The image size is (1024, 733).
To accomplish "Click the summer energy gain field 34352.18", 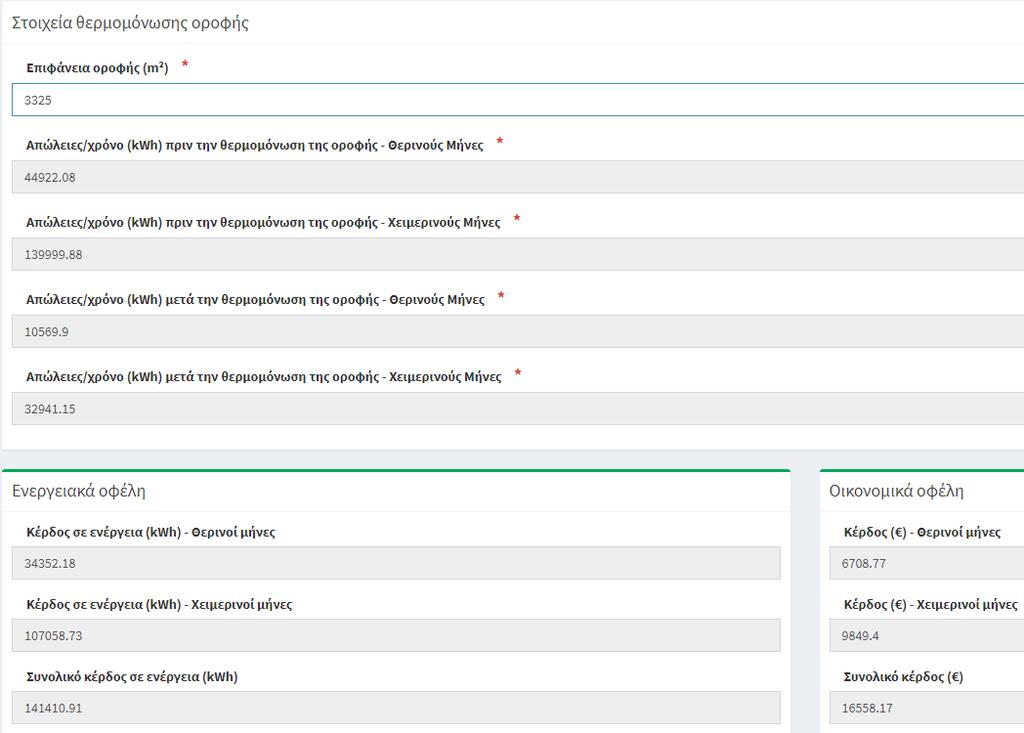I will (396, 563).
